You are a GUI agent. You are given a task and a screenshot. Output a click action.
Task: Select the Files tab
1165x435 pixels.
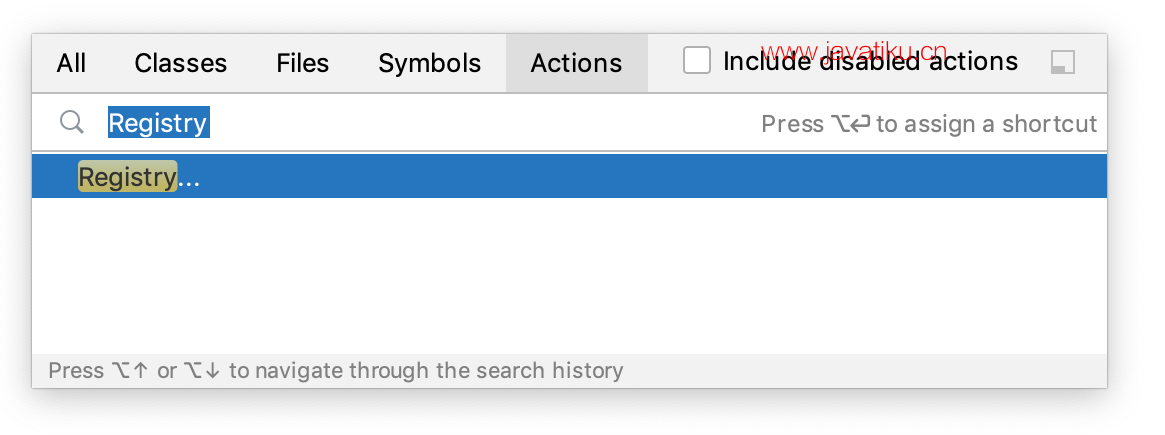302,63
